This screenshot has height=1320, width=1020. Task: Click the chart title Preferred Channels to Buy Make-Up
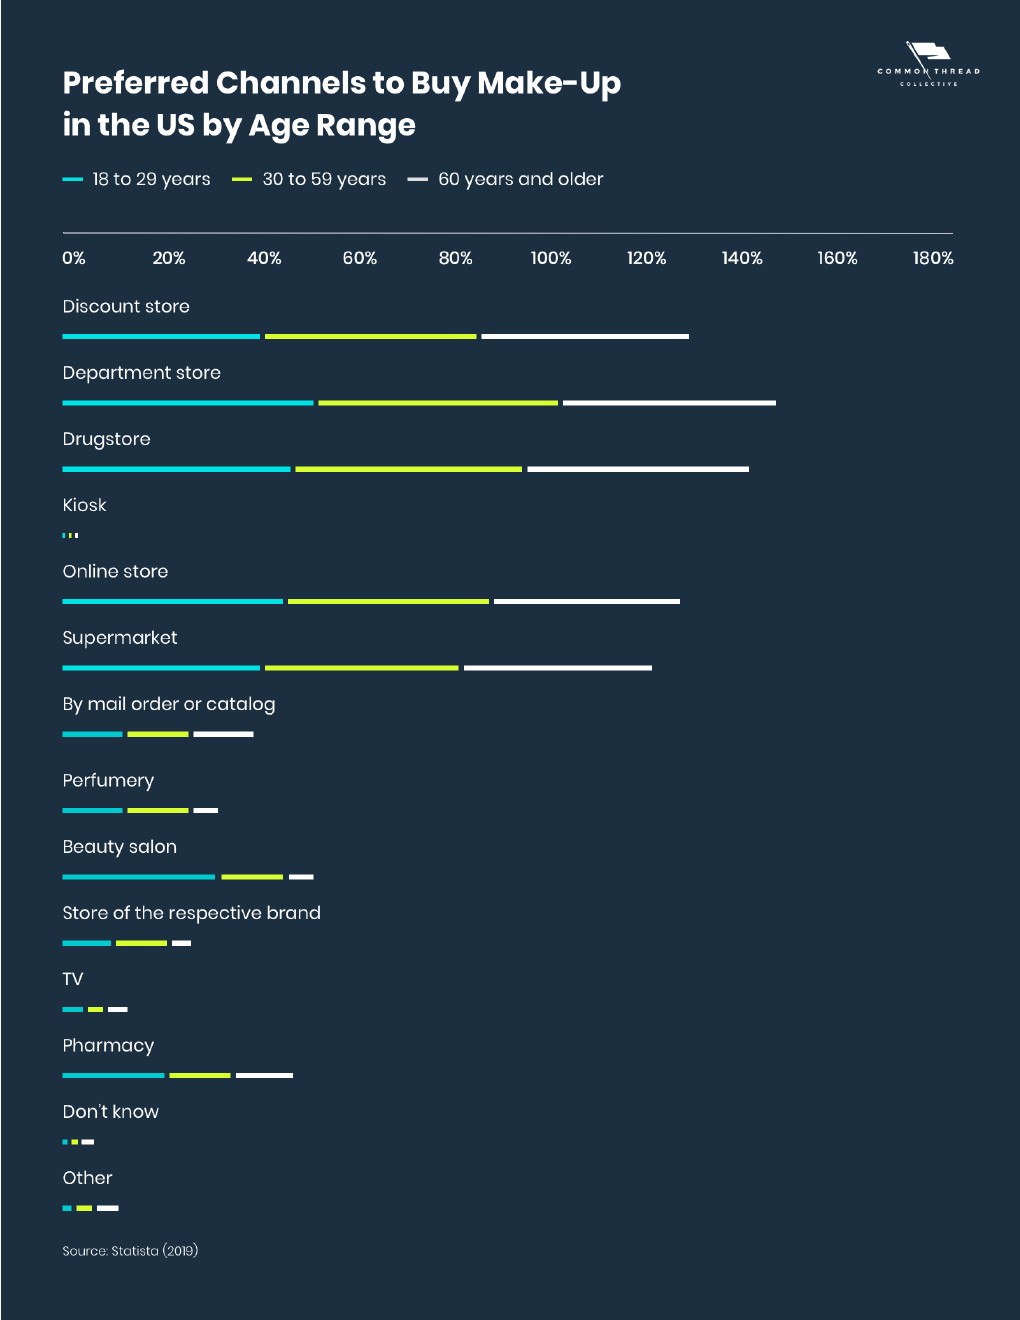(342, 83)
